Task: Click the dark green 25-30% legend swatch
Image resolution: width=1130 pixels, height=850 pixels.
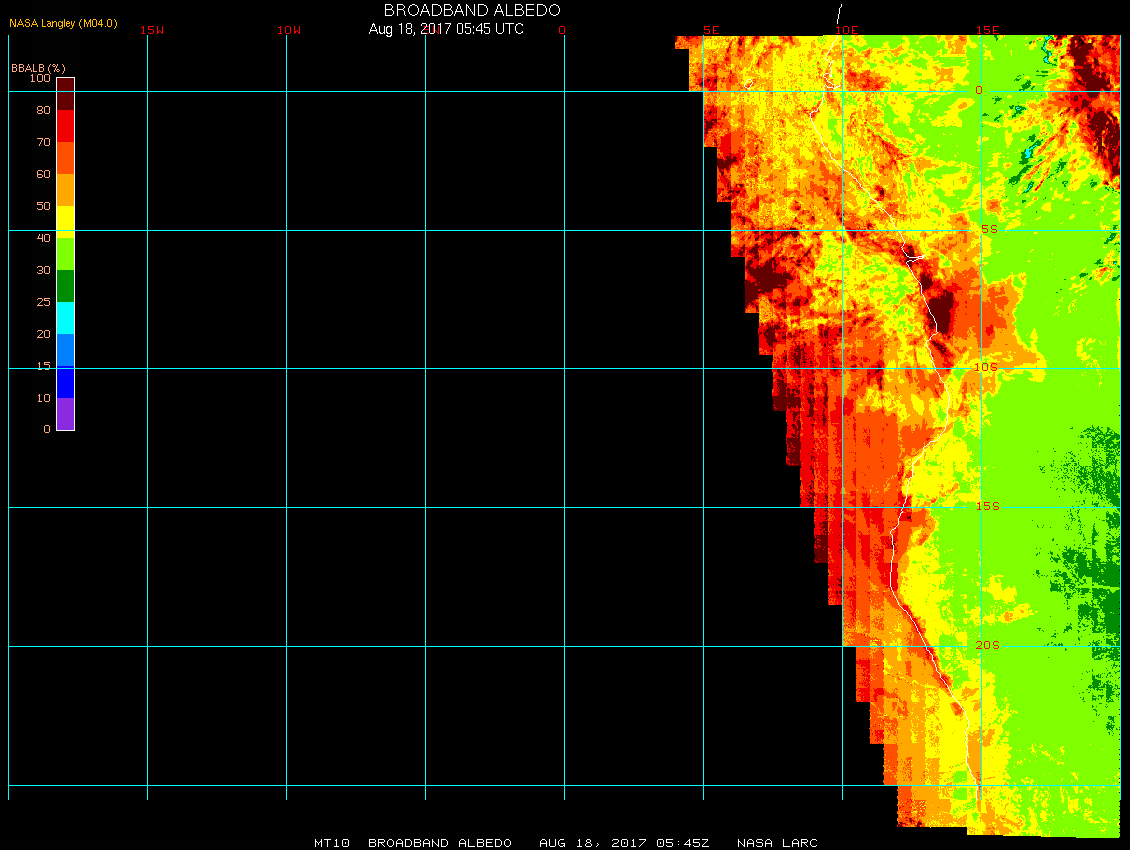Action: click(65, 286)
